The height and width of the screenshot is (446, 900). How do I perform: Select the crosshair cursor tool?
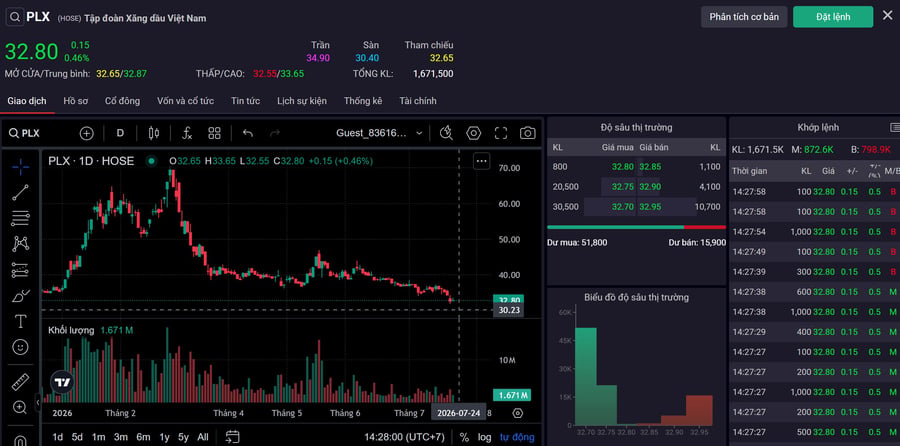click(21, 166)
